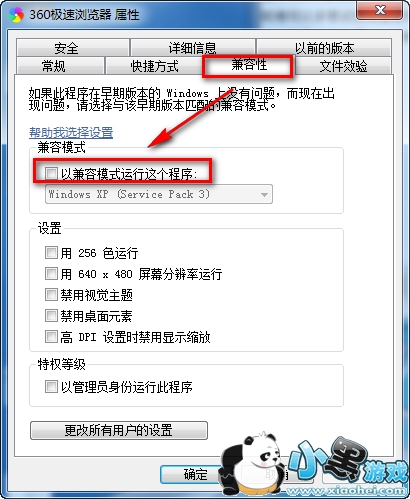Screen dimensions: 410x499
Task: Check the 用 256 色运行 option
Action: click(51, 252)
